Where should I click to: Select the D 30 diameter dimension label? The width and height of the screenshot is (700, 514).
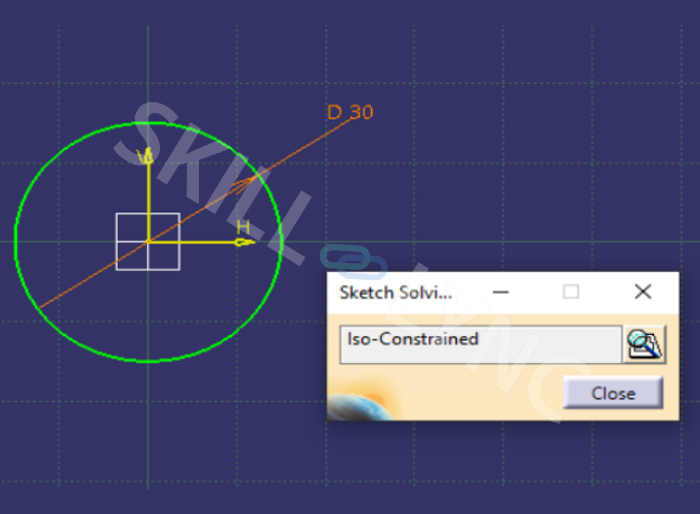point(350,112)
